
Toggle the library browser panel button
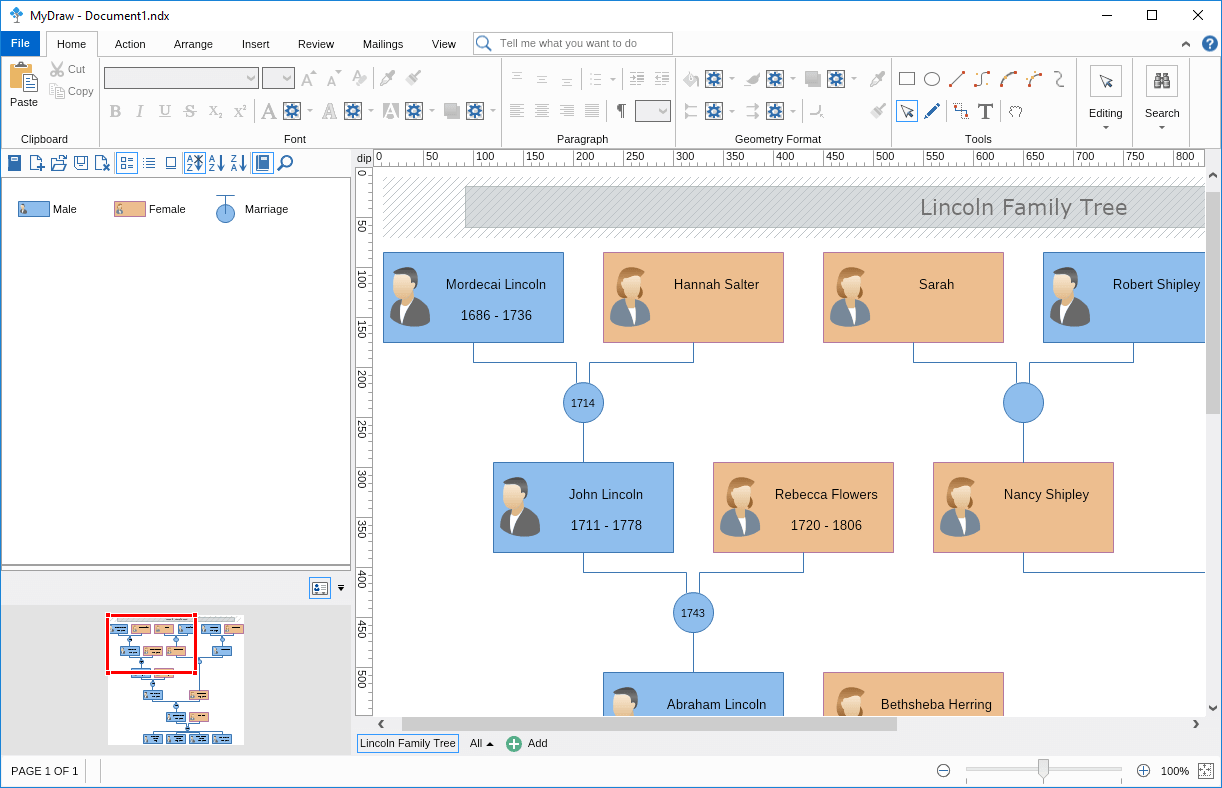pyautogui.click(x=262, y=163)
